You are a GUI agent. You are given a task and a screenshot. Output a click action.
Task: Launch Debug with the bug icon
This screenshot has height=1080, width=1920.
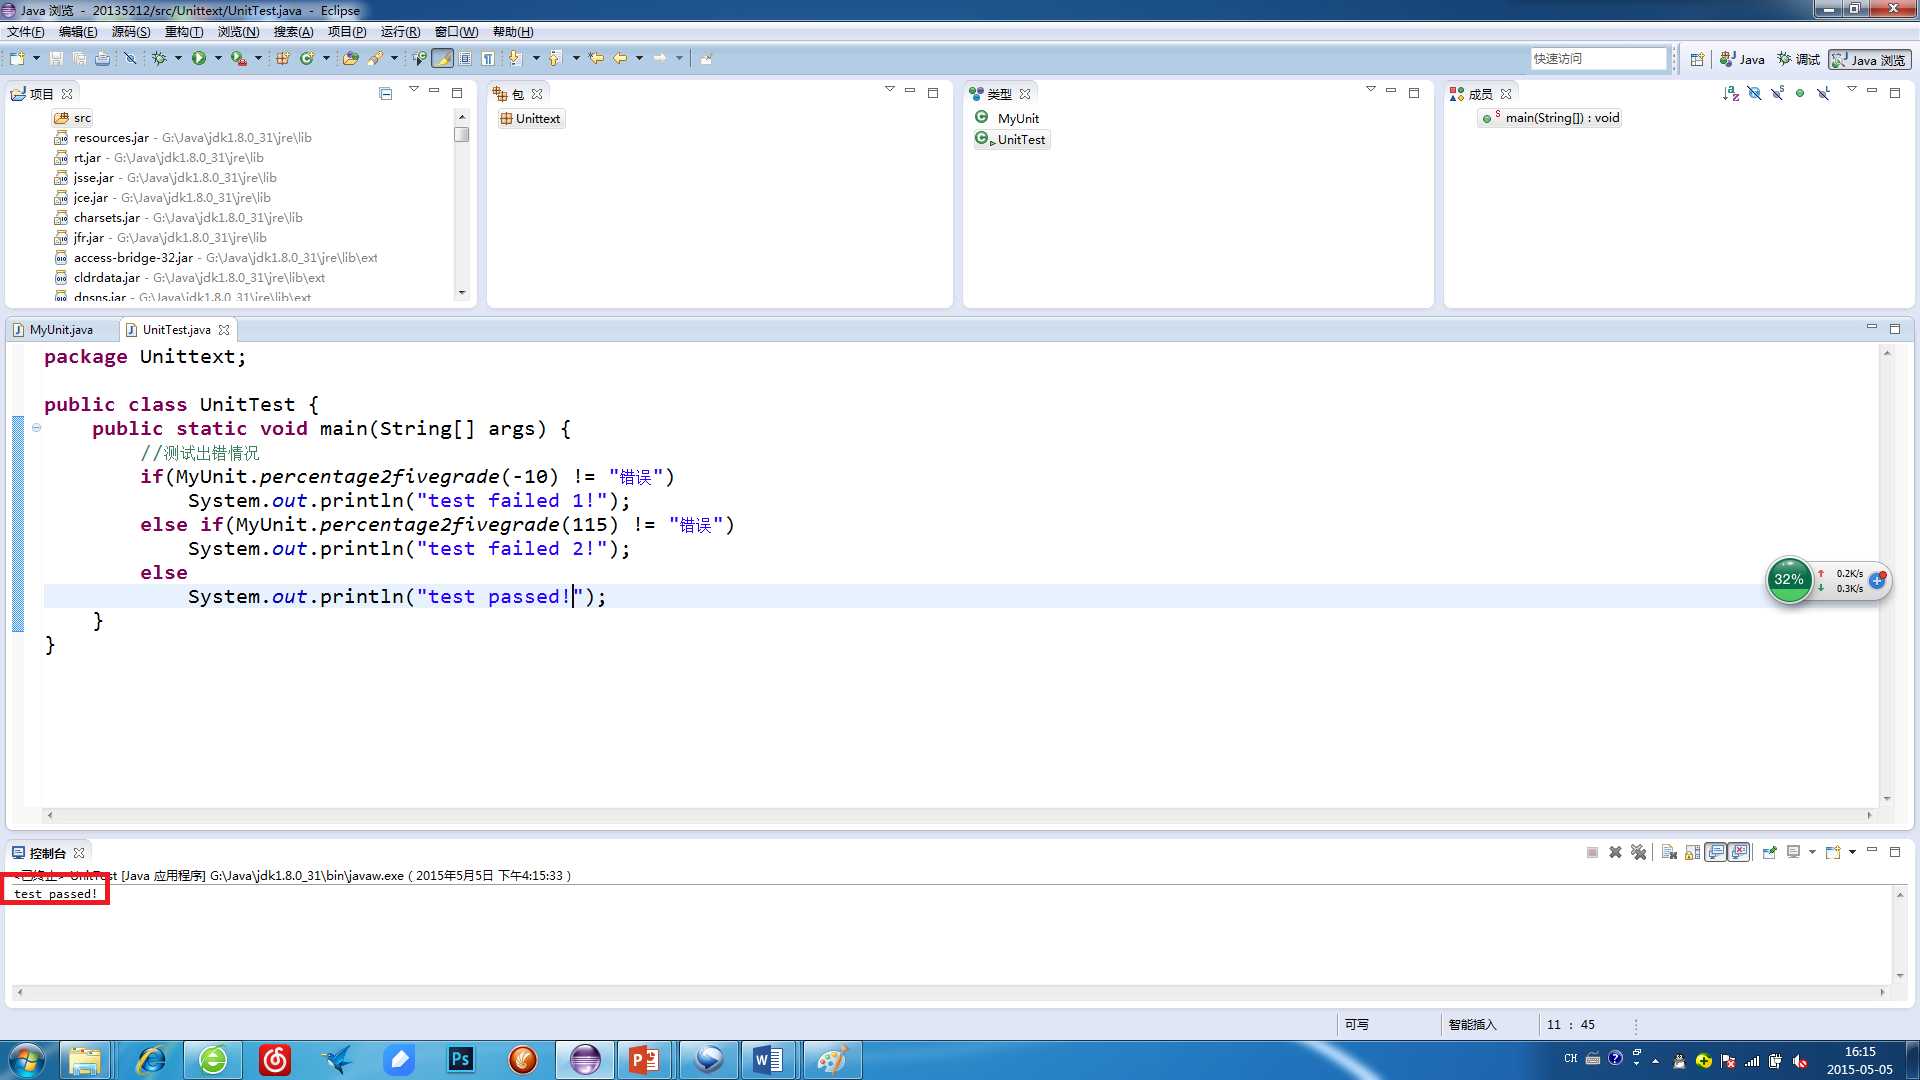[x=158, y=58]
